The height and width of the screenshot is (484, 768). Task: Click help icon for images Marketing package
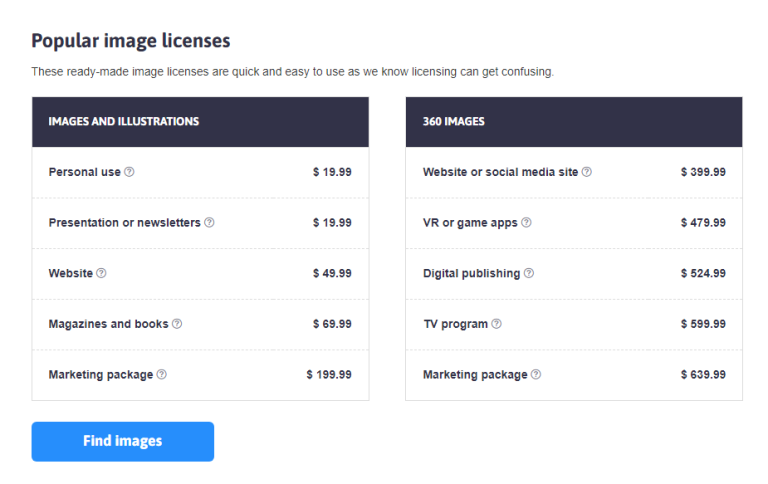[x=162, y=375]
